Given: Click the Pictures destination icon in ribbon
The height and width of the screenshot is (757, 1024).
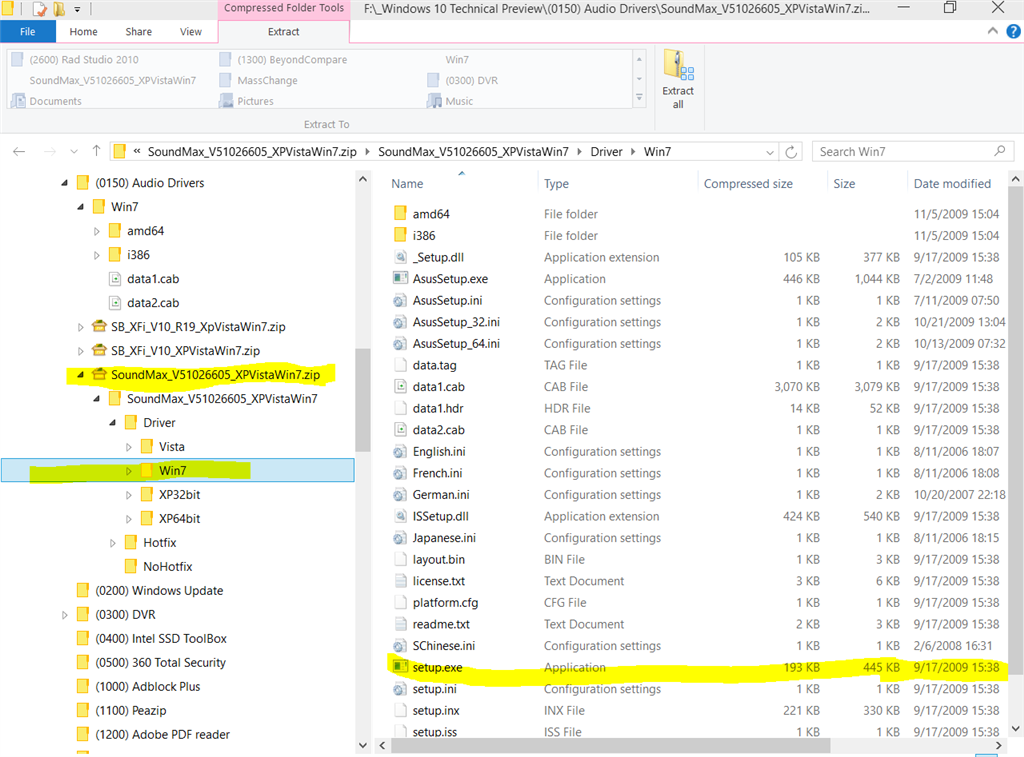Looking at the screenshot, I should click(226, 101).
